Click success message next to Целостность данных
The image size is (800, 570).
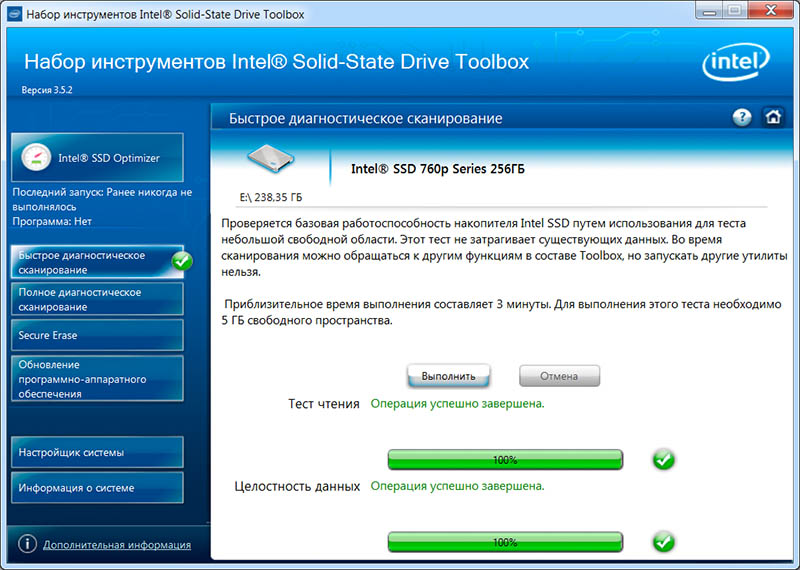pyautogui.click(x=457, y=486)
